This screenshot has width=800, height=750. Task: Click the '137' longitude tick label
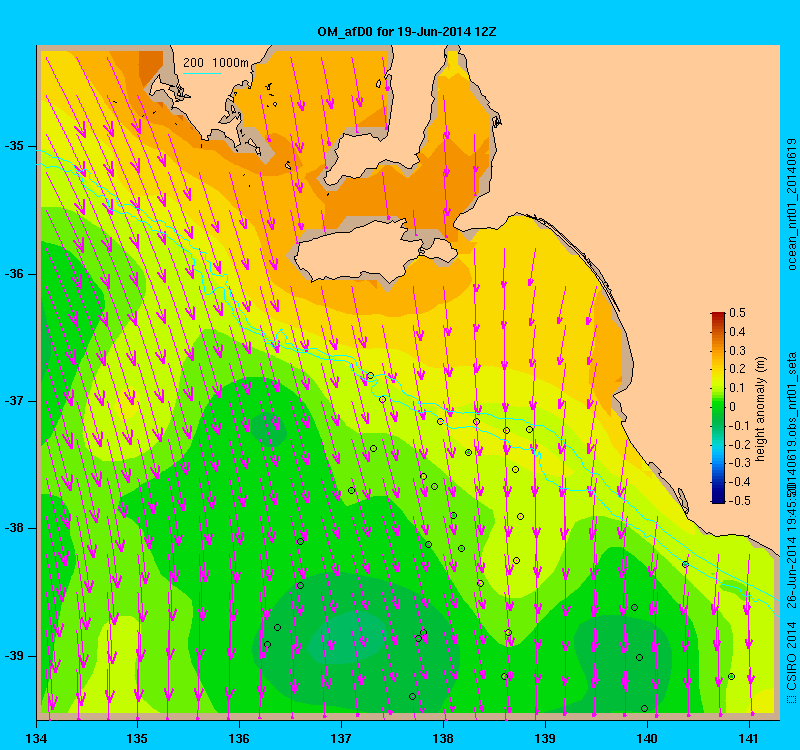[x=341, y=738]
